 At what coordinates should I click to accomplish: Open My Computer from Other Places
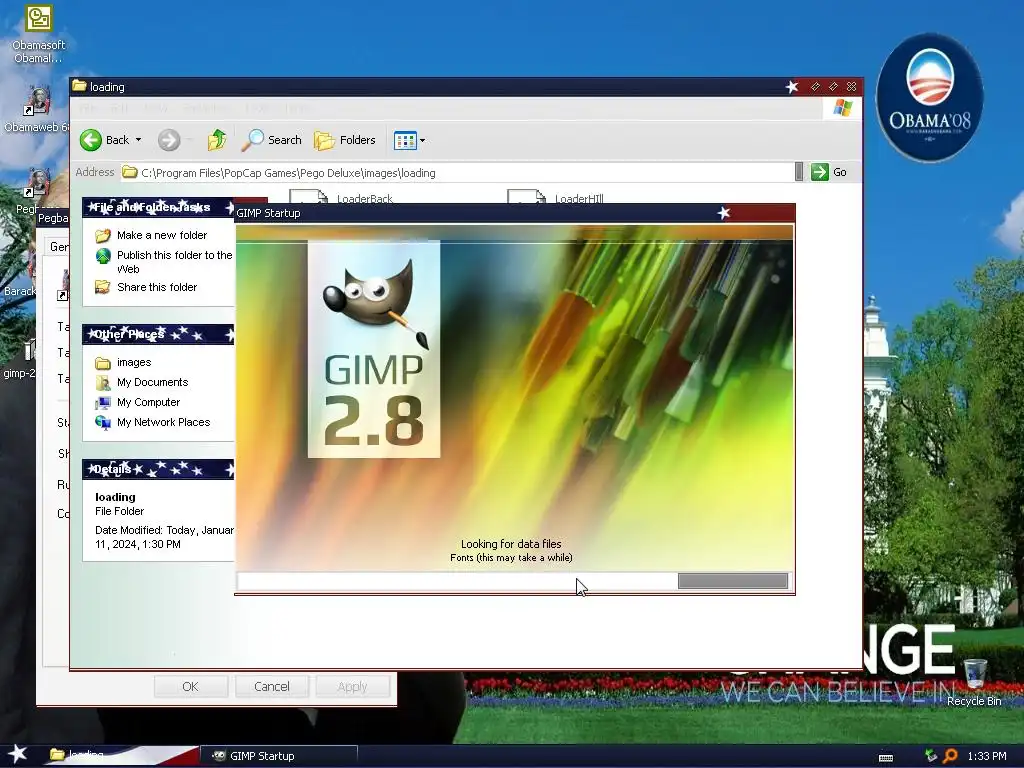[x=148, y=402]
